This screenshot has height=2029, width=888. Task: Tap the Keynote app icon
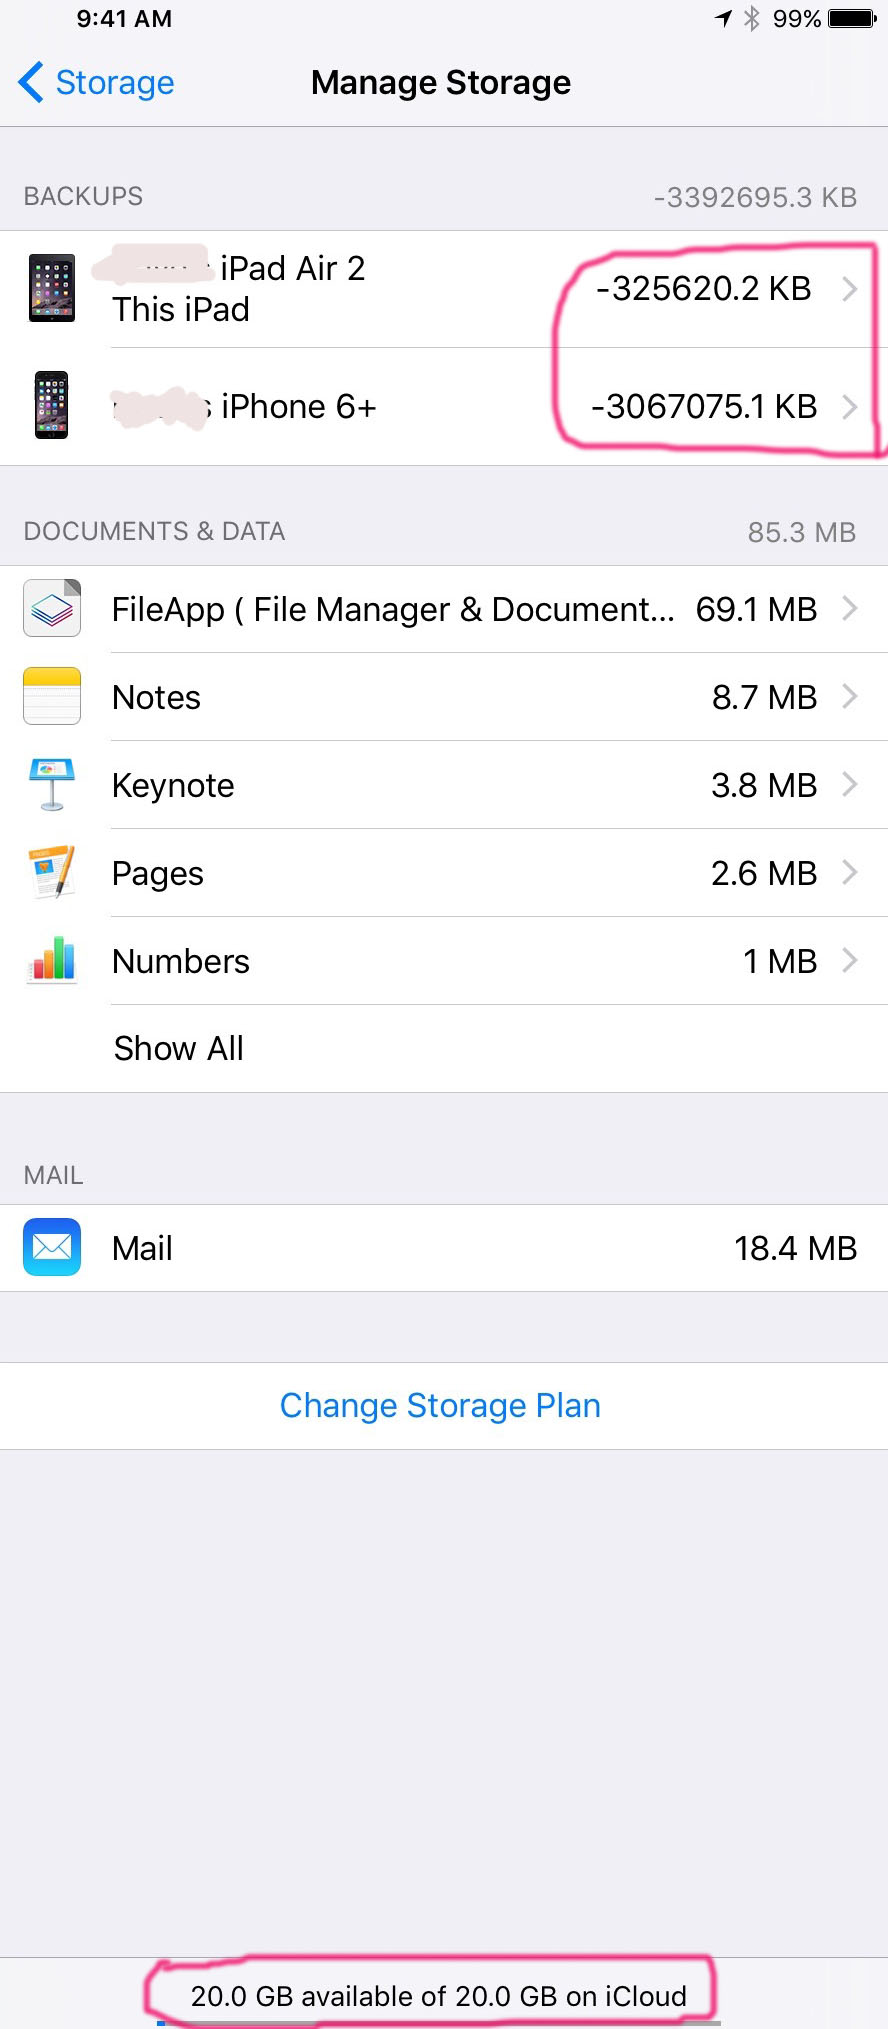click(52, 785)
